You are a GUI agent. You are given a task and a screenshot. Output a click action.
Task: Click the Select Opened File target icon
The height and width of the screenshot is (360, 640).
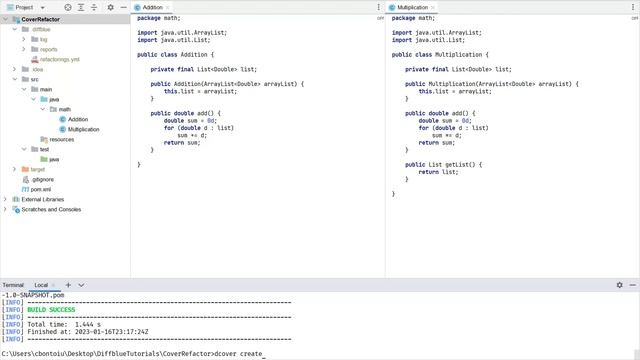coord(68,7)
